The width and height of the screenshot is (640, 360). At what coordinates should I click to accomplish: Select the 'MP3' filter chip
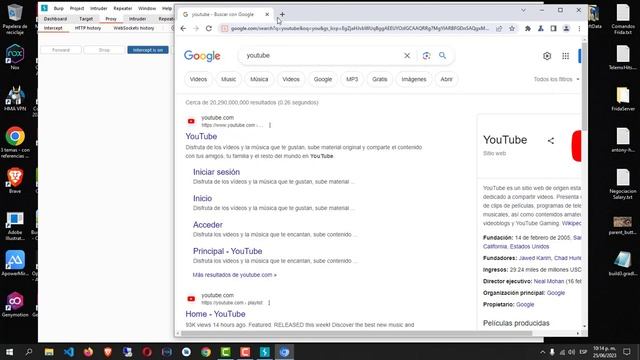(352, 79)
